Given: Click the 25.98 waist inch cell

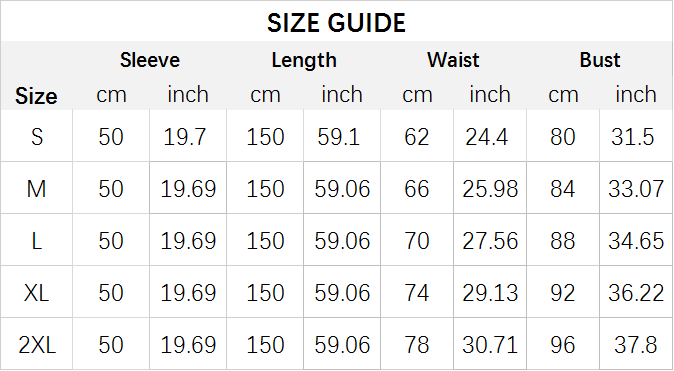Looking at the screenshot, I should pyautogui.click(x=490, y=189).
